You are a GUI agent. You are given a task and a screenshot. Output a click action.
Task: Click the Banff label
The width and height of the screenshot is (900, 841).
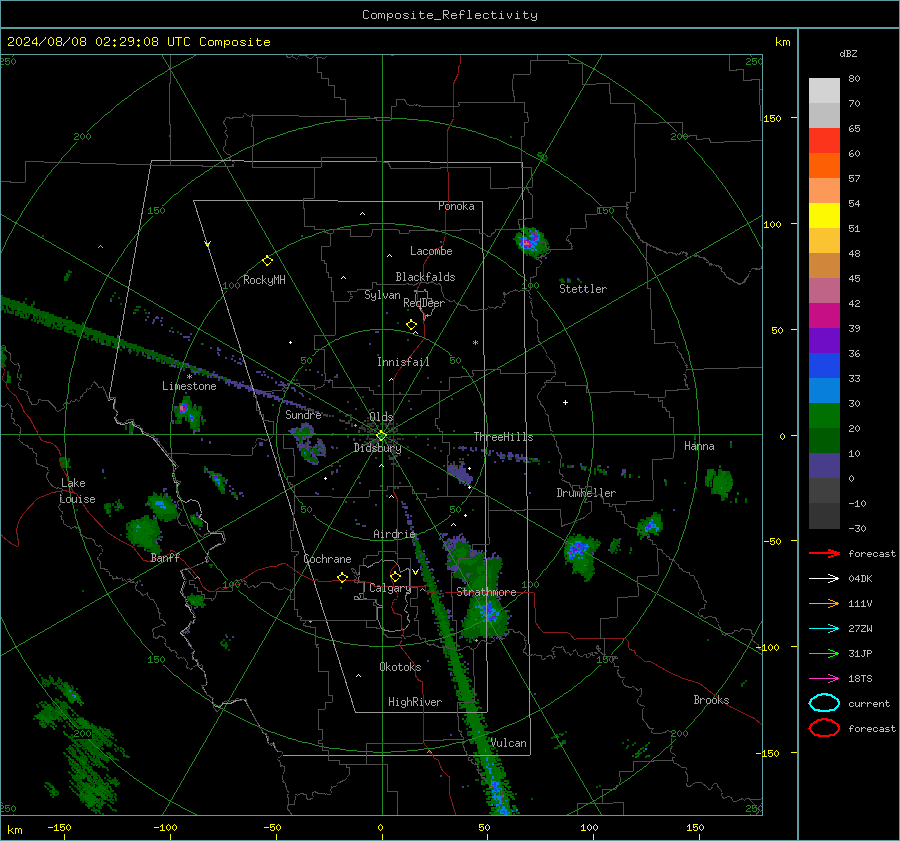click(x=165, y=557)
